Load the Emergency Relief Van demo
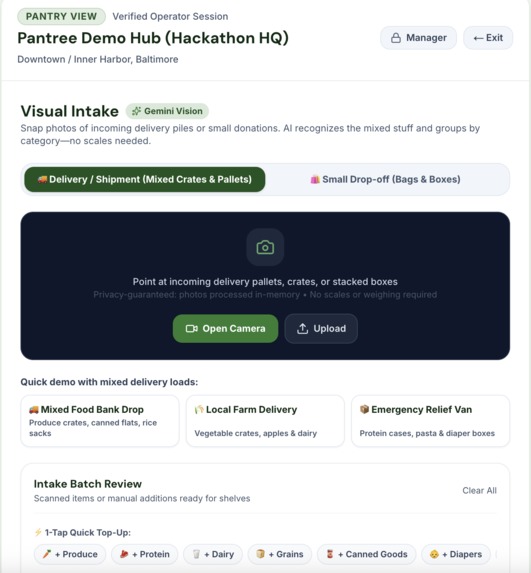The width and height of the screenshot is (531, 573). (431, 421)
